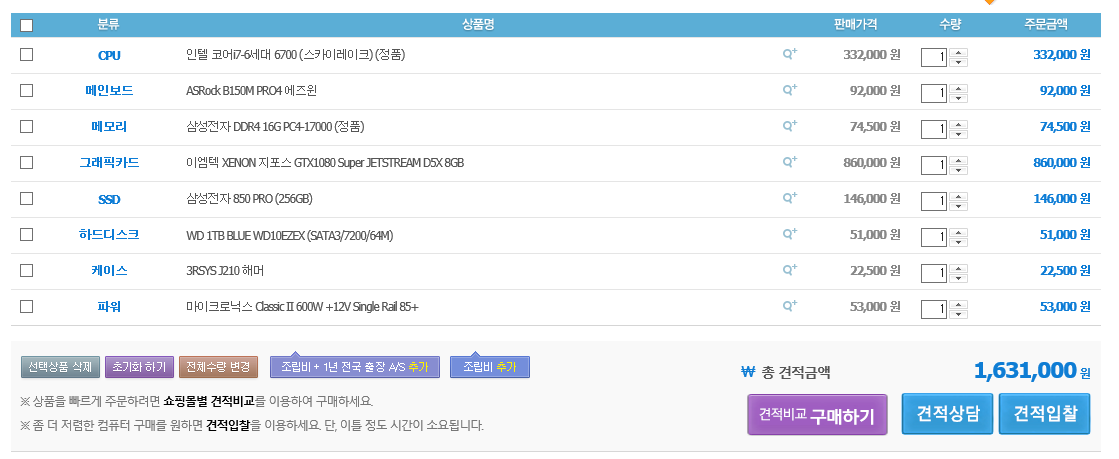The height and width of the screenshot is (459, 1119).
Task: Open magnifier details for SSD row
Action: [x=789, y=198]
